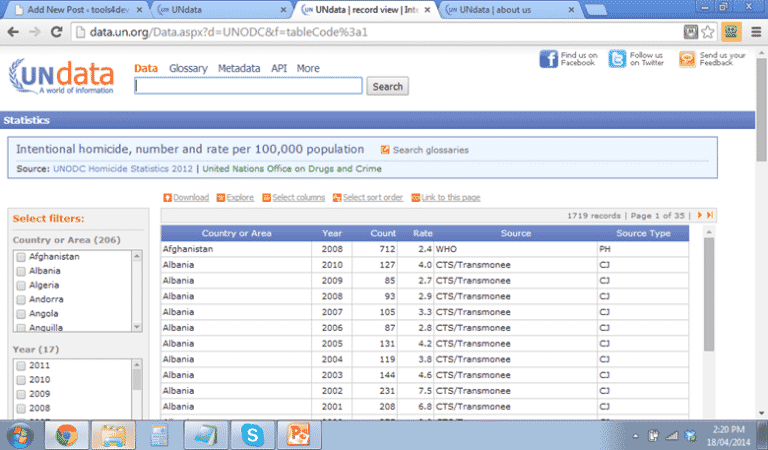Open the More menu in the navigation
This screenshot has height=450, width=768.
point(308,69)
